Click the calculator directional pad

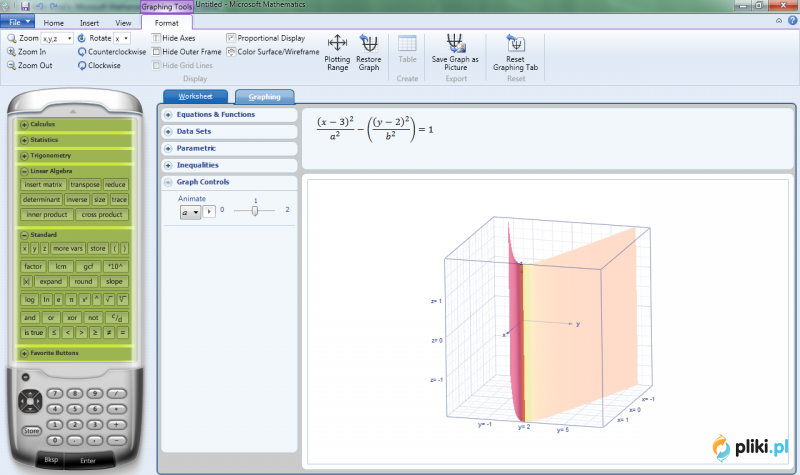[x=31, y=401]
